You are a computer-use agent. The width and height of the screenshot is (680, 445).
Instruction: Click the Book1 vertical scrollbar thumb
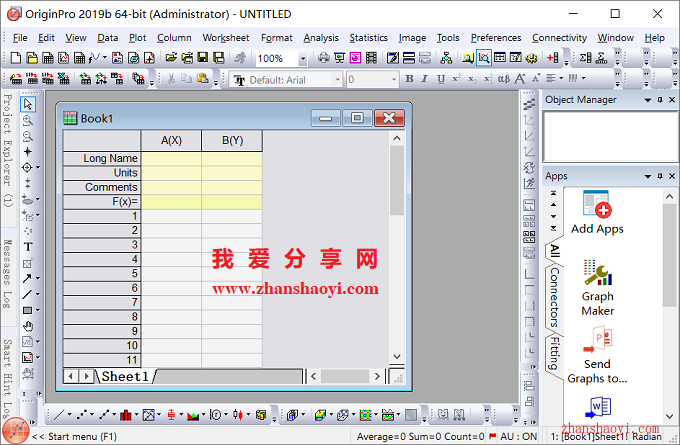point(396,180)
